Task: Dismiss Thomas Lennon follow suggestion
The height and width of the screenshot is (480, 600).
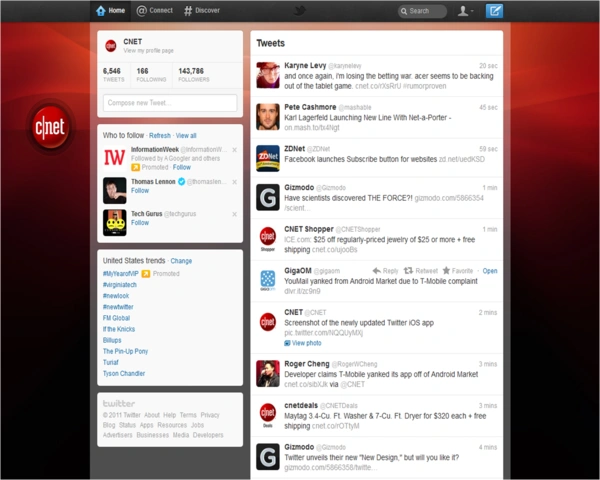Action: point(235,182)
